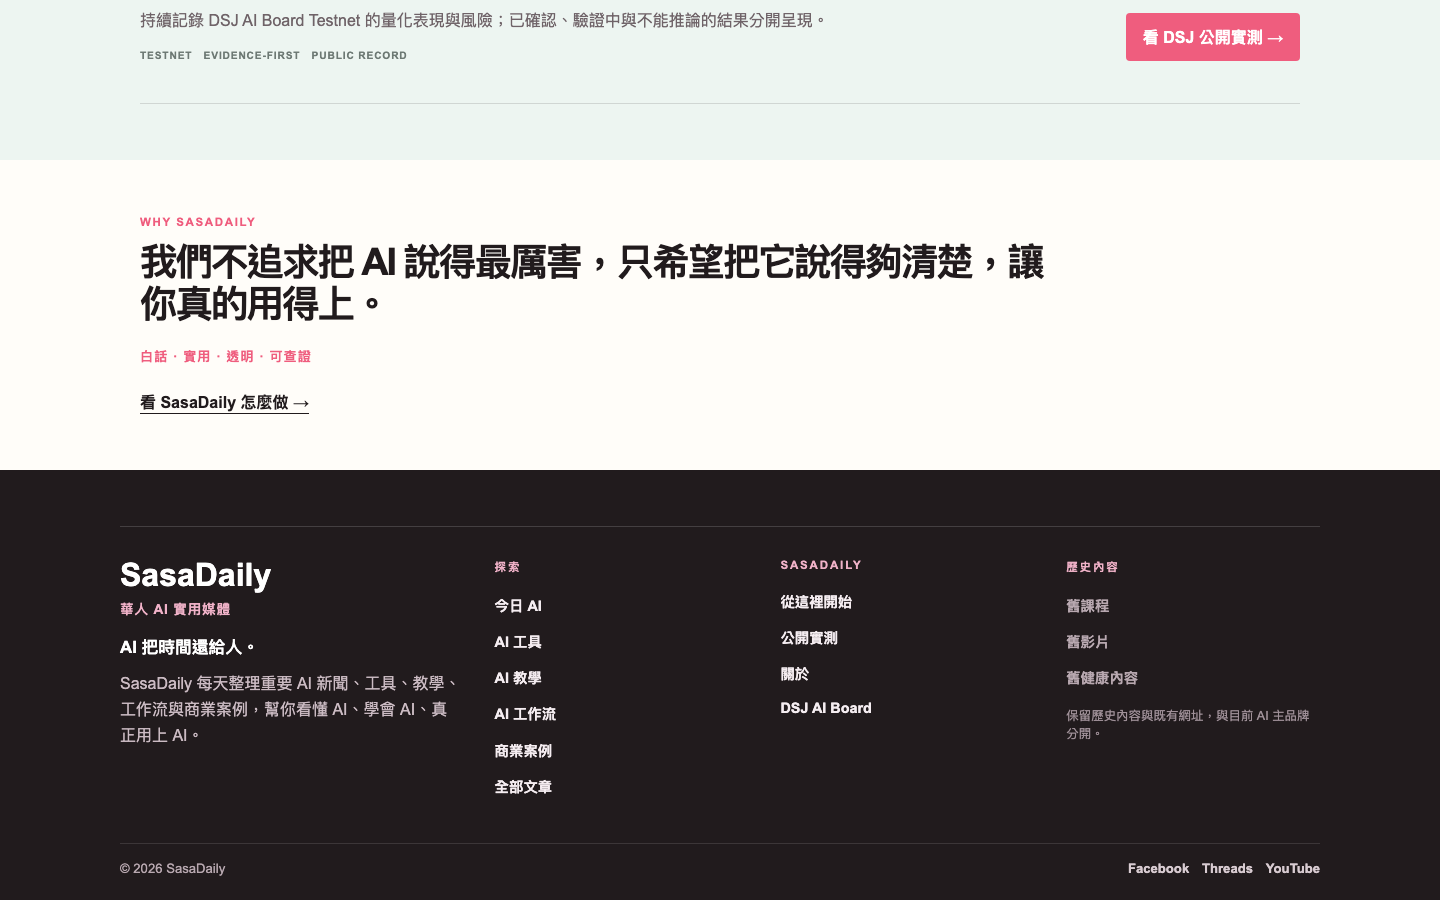The image size is (1440, 900).
Task: Visit the Facebook social link
Action: (x=1158, y=868)
